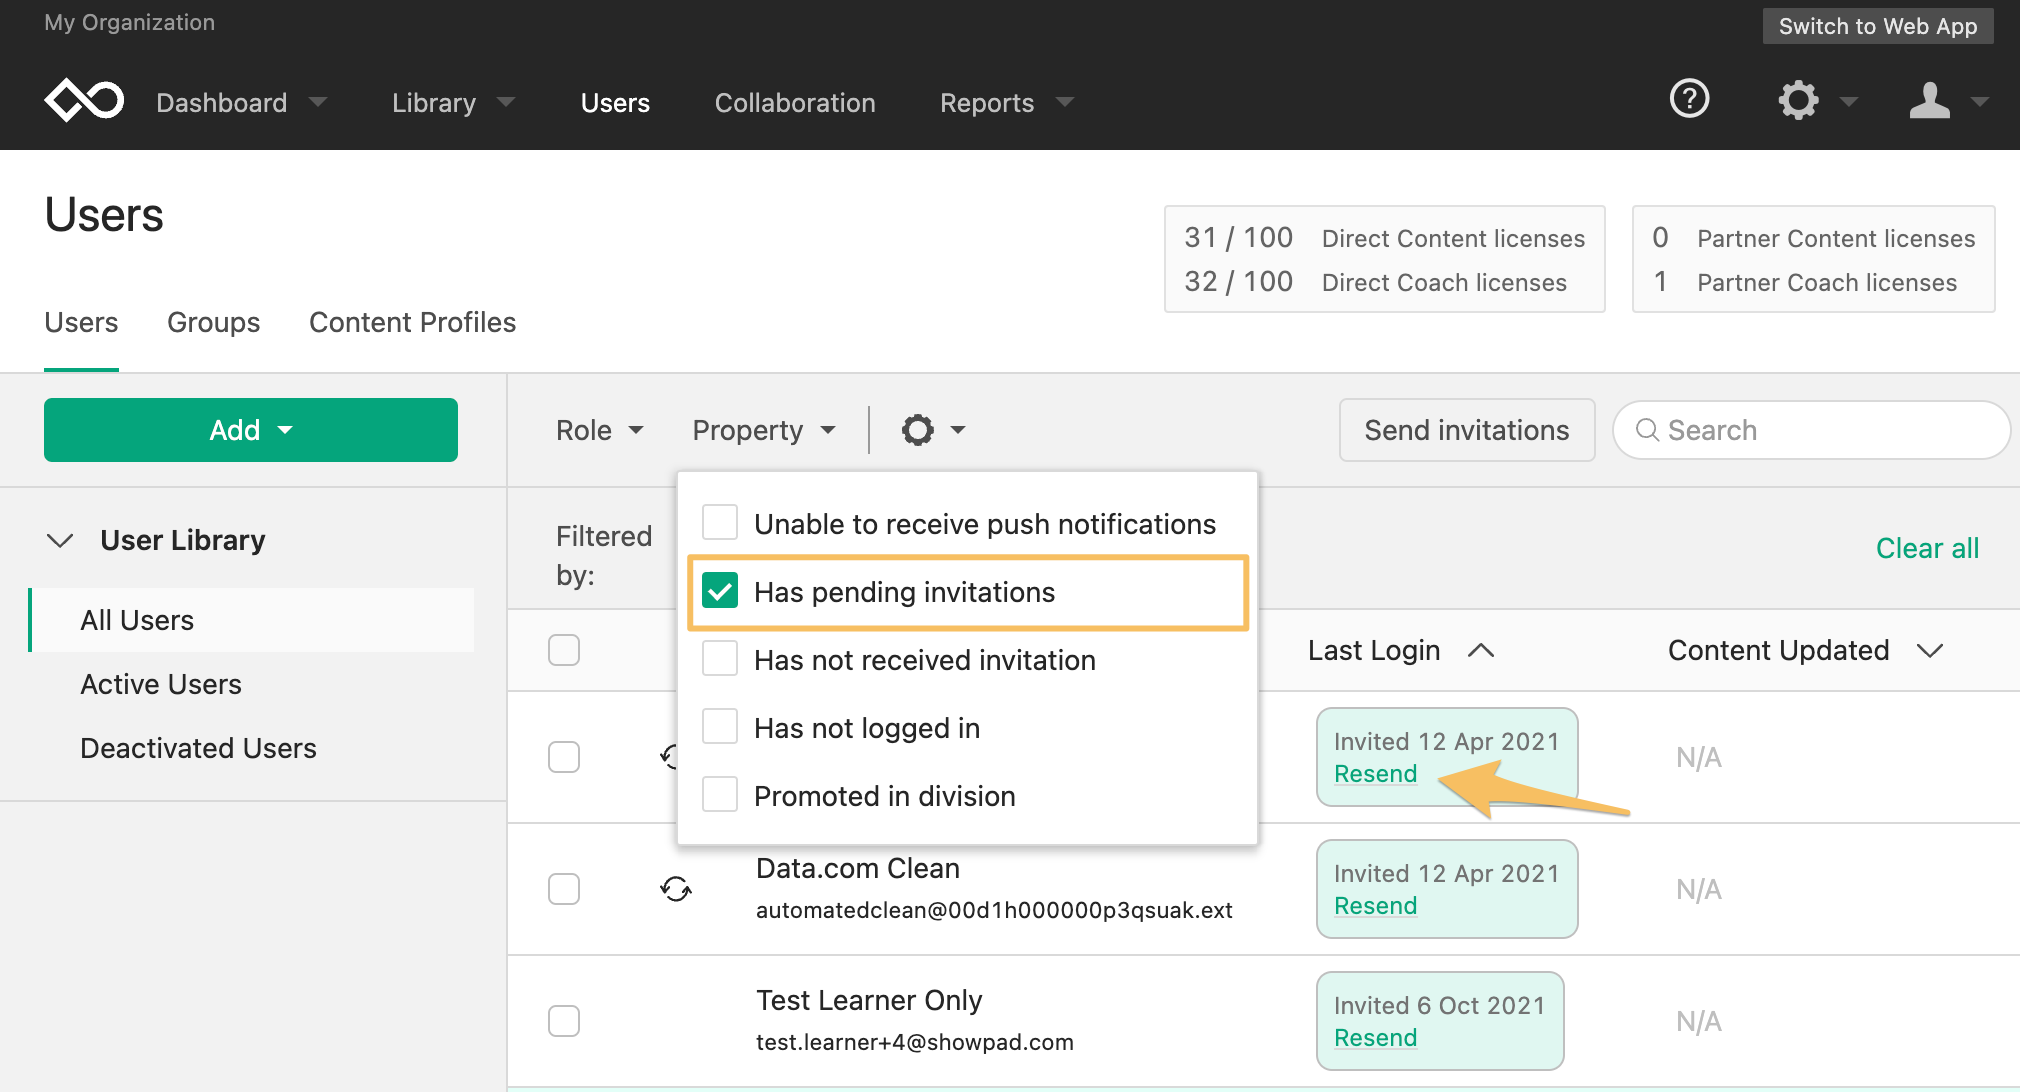
Task: Click Send invitations button
Action: tap(1466, 430)
